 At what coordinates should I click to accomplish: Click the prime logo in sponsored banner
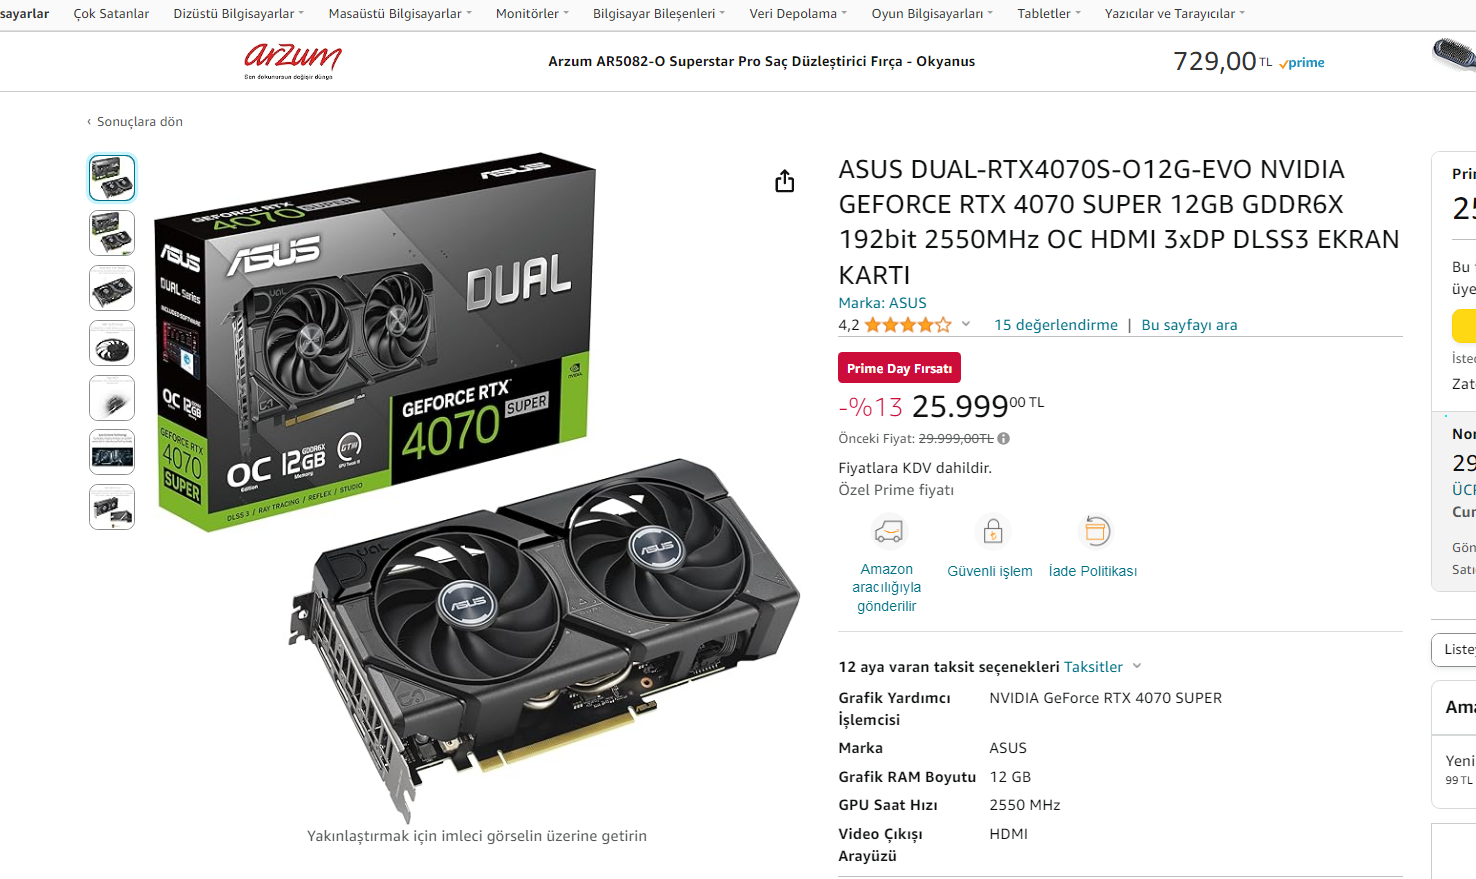point(1302,62)
